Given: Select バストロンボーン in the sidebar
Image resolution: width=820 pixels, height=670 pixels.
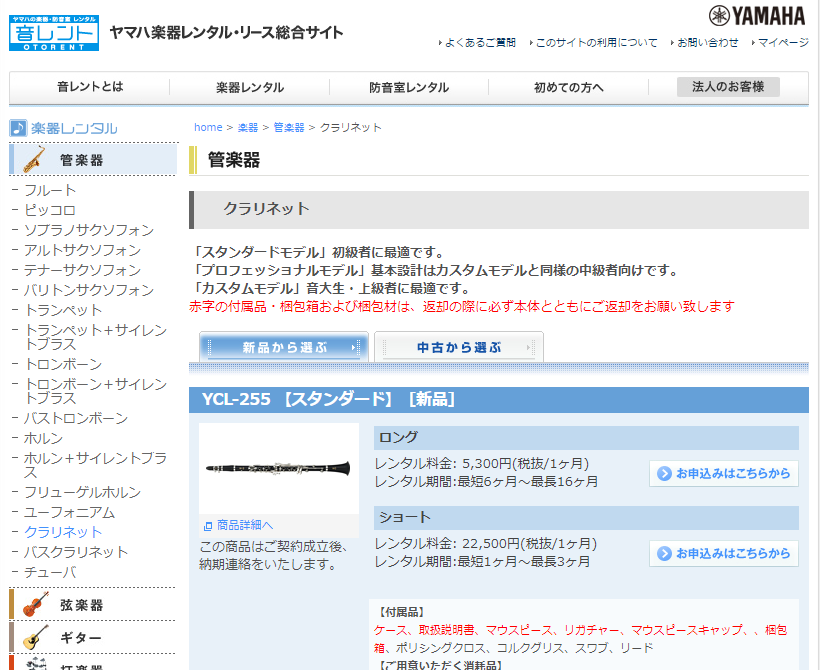Looking at the screenshot, I should (x=76, y=418).
